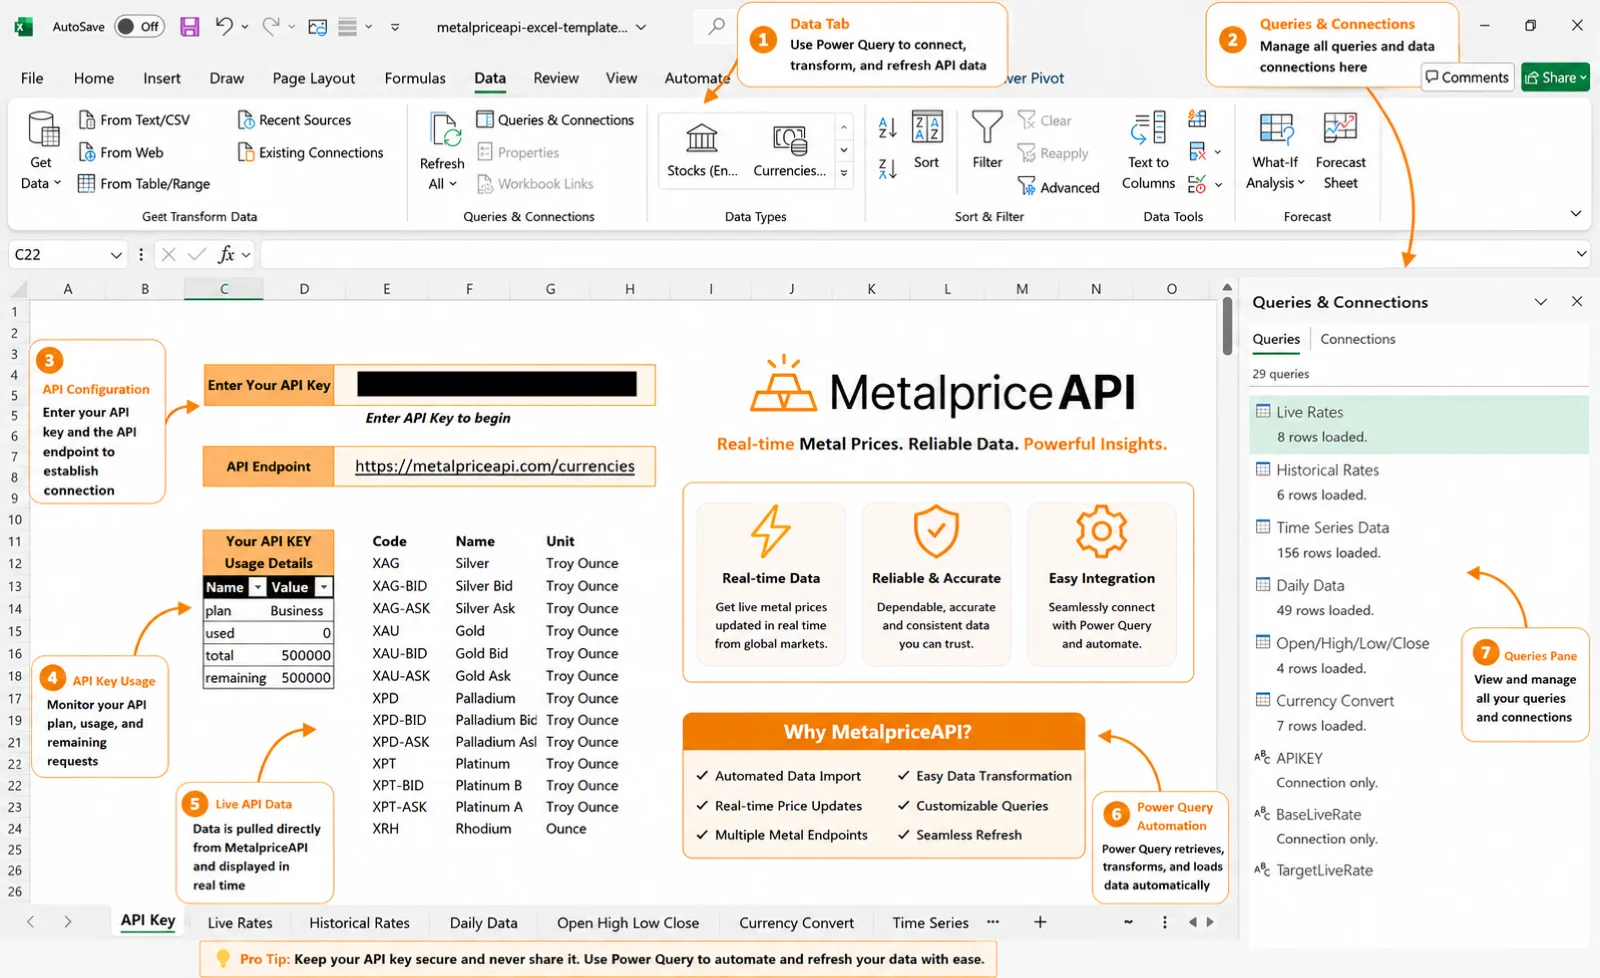
Task: Sort ascending A to Z
Action: click(x=887, y=127)
